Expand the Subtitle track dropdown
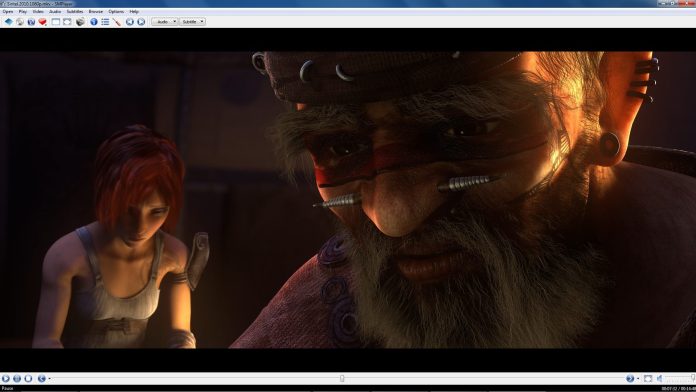The height and width of the screenshot is (392, 696). [192, 22]
